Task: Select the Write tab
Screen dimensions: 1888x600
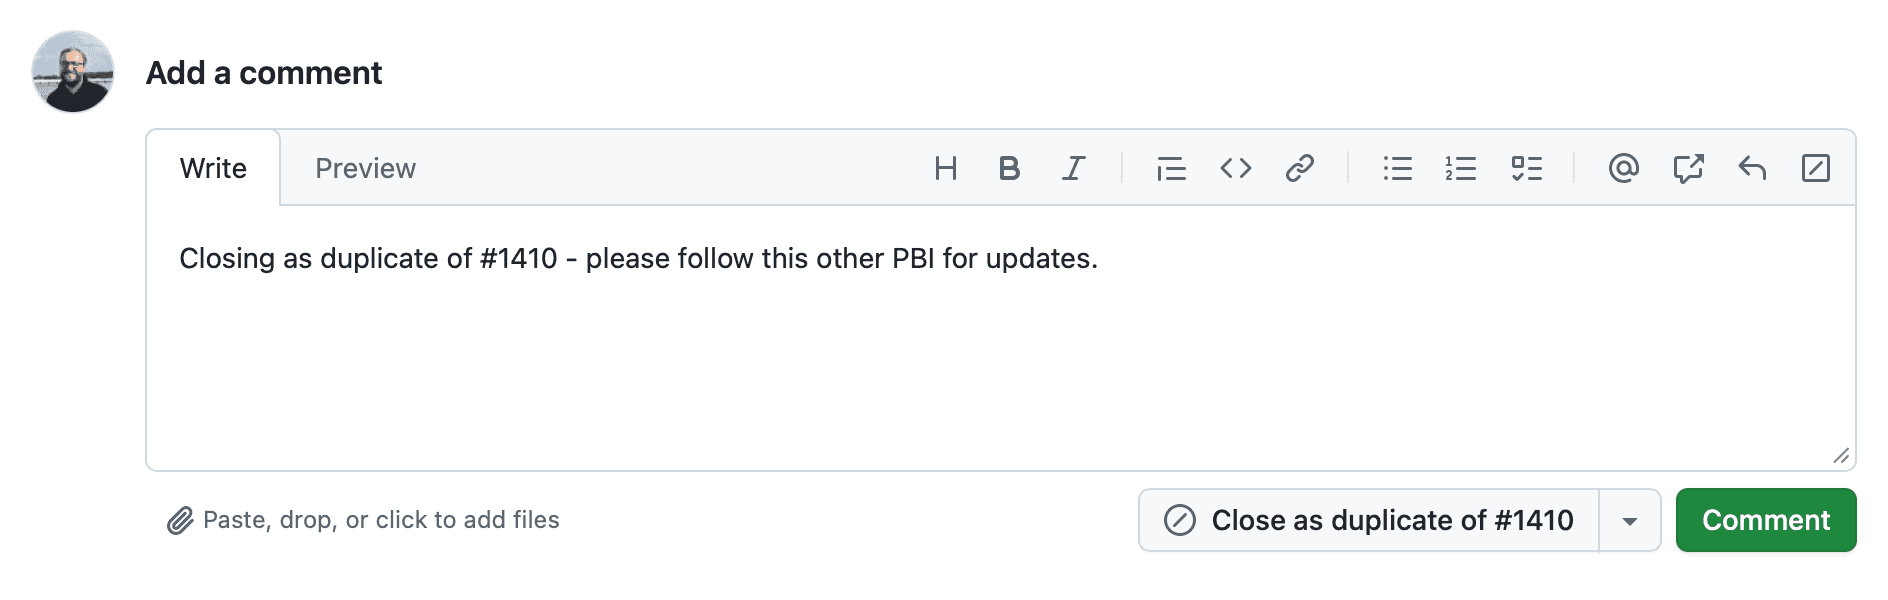Action: (x=213, y=168)
